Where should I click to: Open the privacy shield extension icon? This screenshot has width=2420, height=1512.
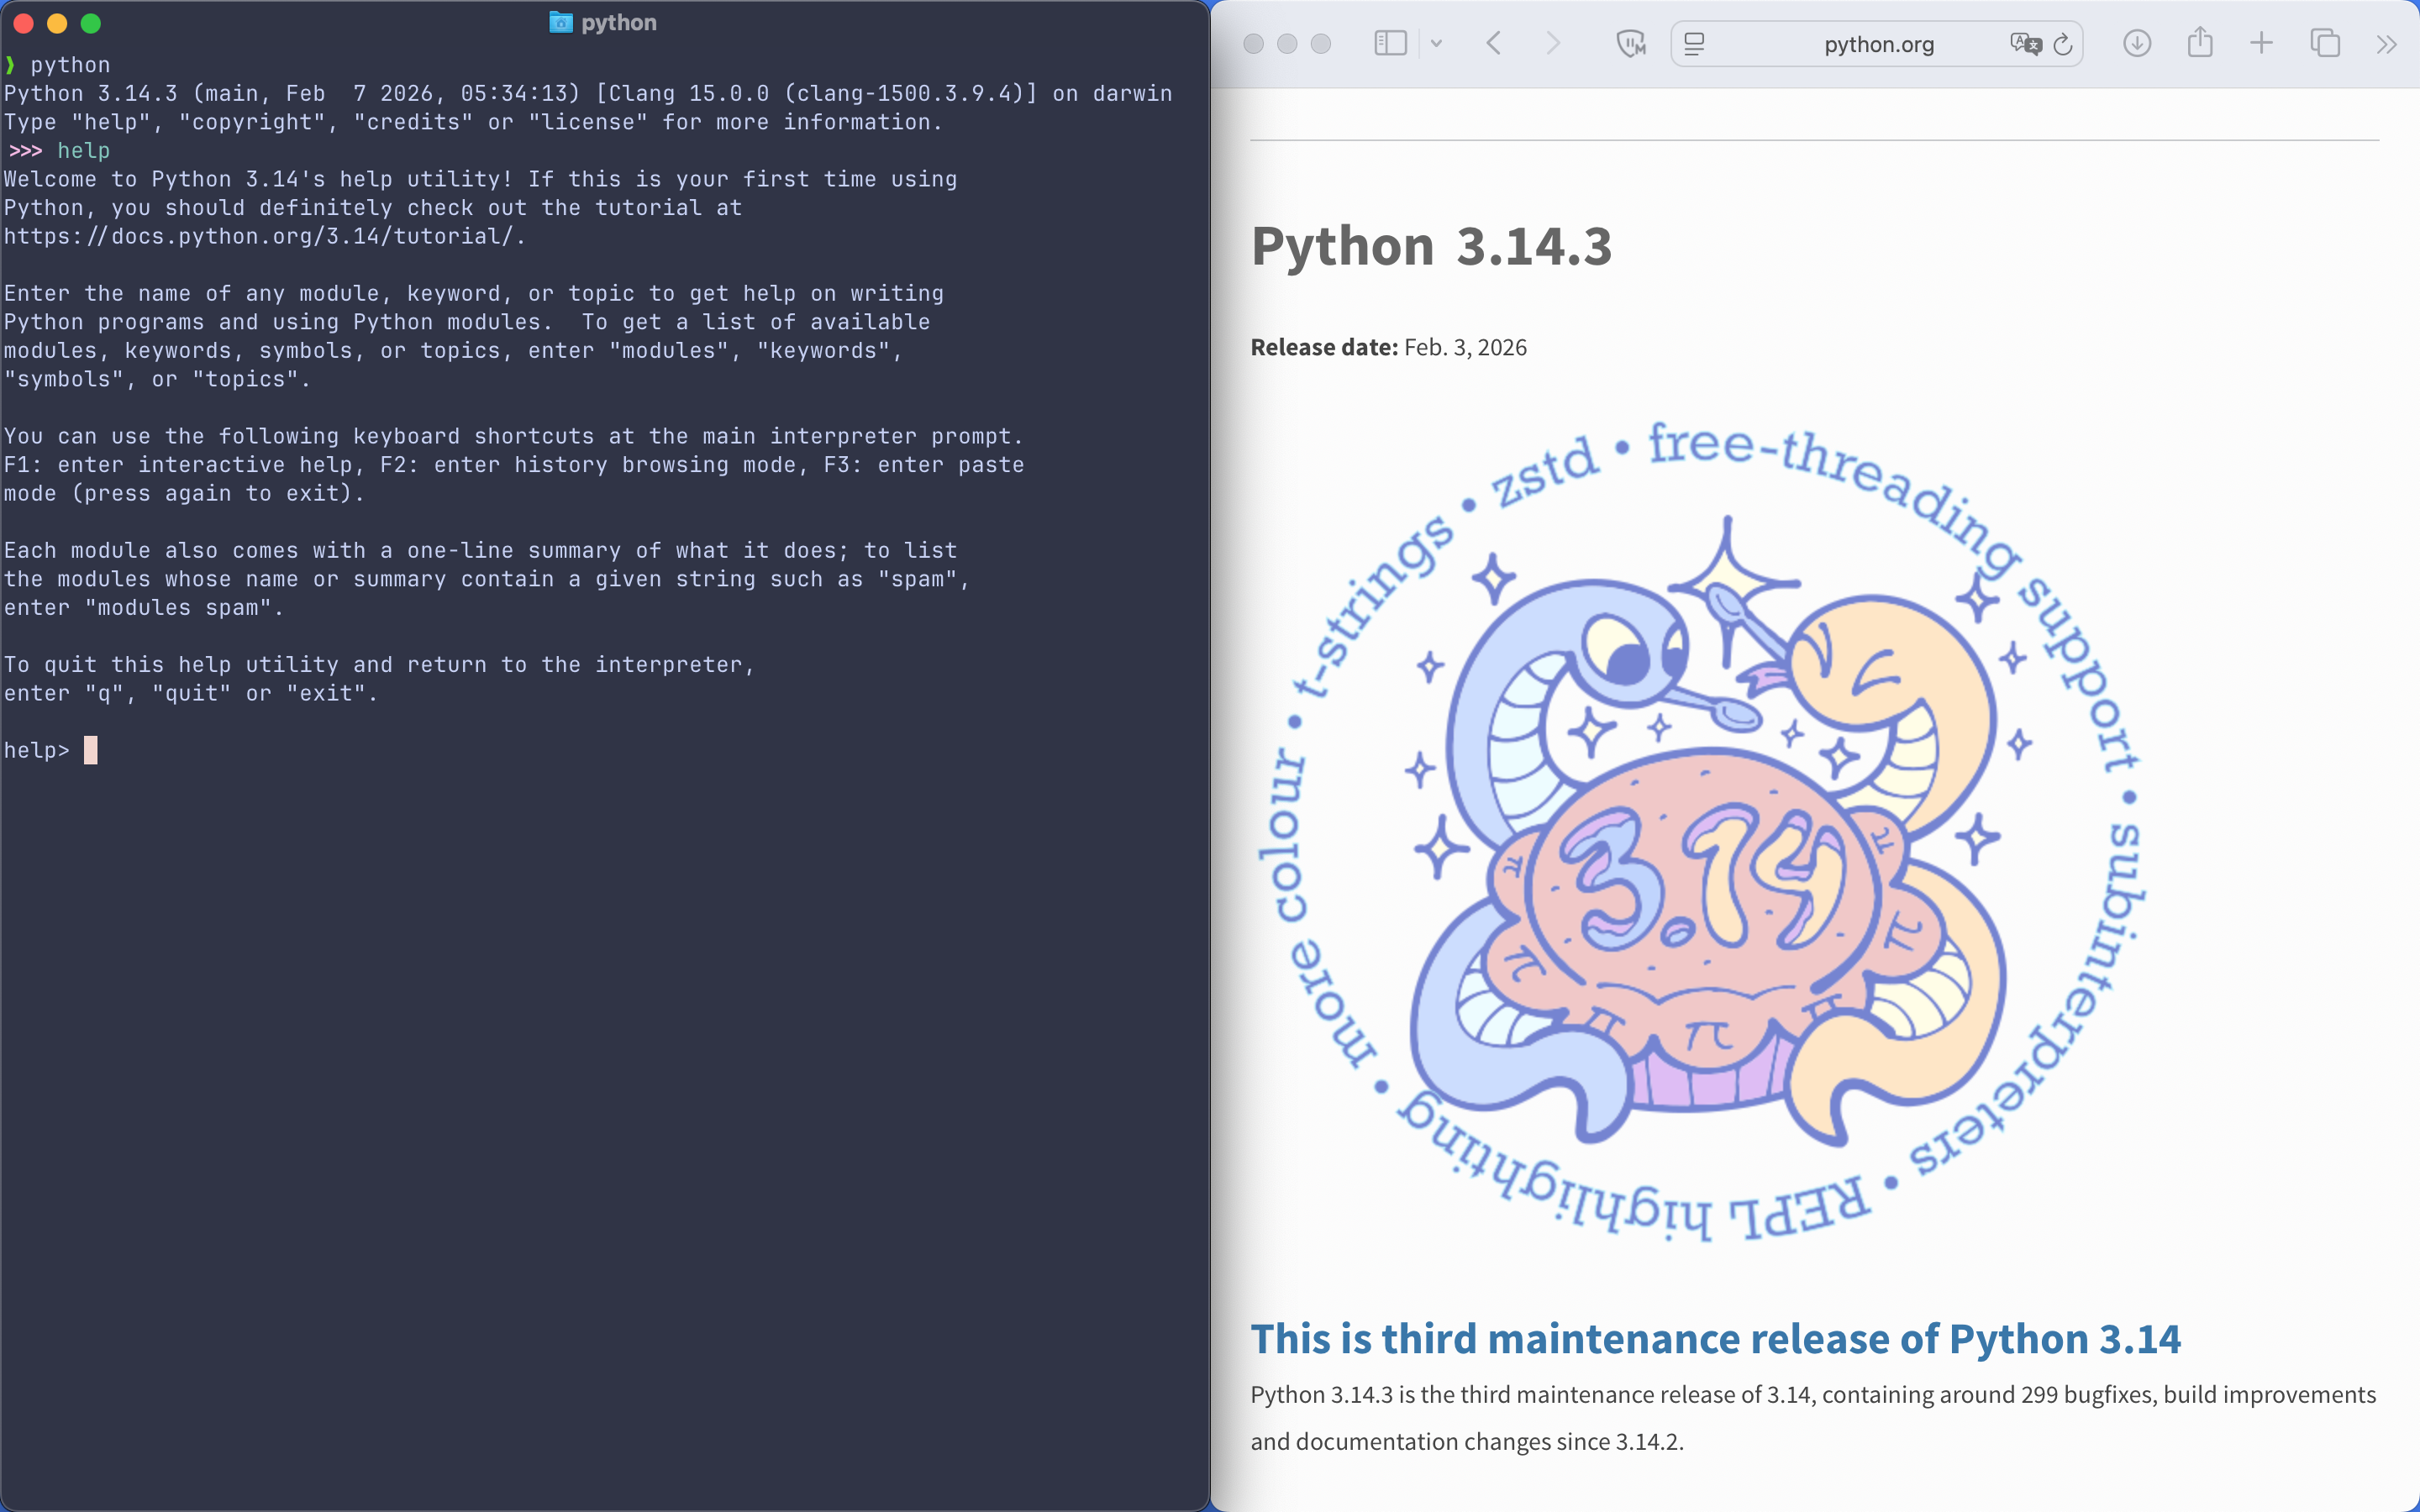click(1630, 43)
